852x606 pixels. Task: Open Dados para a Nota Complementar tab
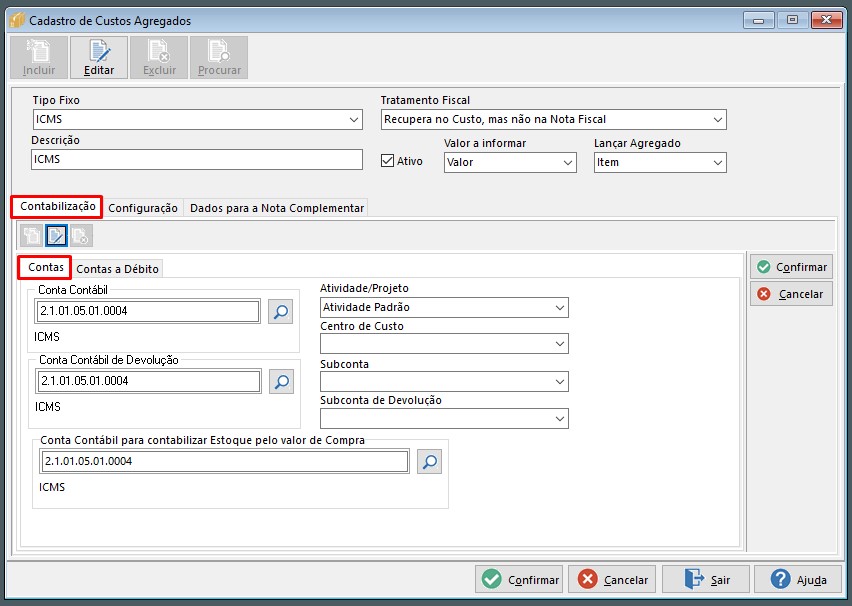click(x=277, y=208)
